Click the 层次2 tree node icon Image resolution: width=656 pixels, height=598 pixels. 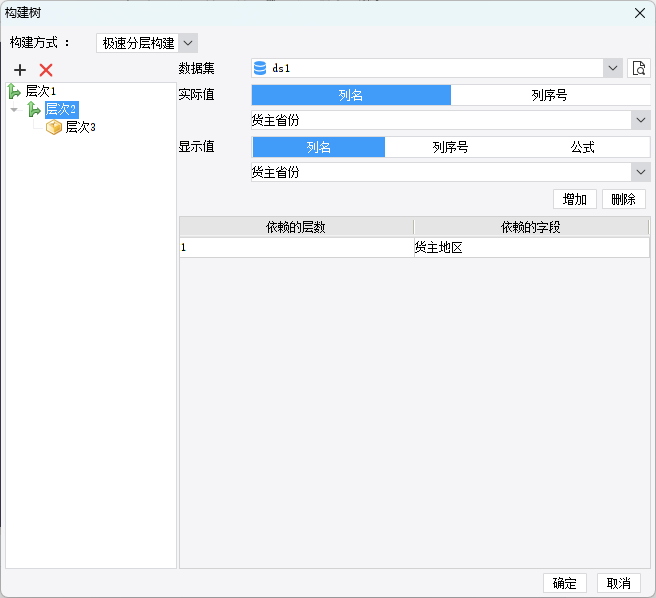click(x=34, y=109)
